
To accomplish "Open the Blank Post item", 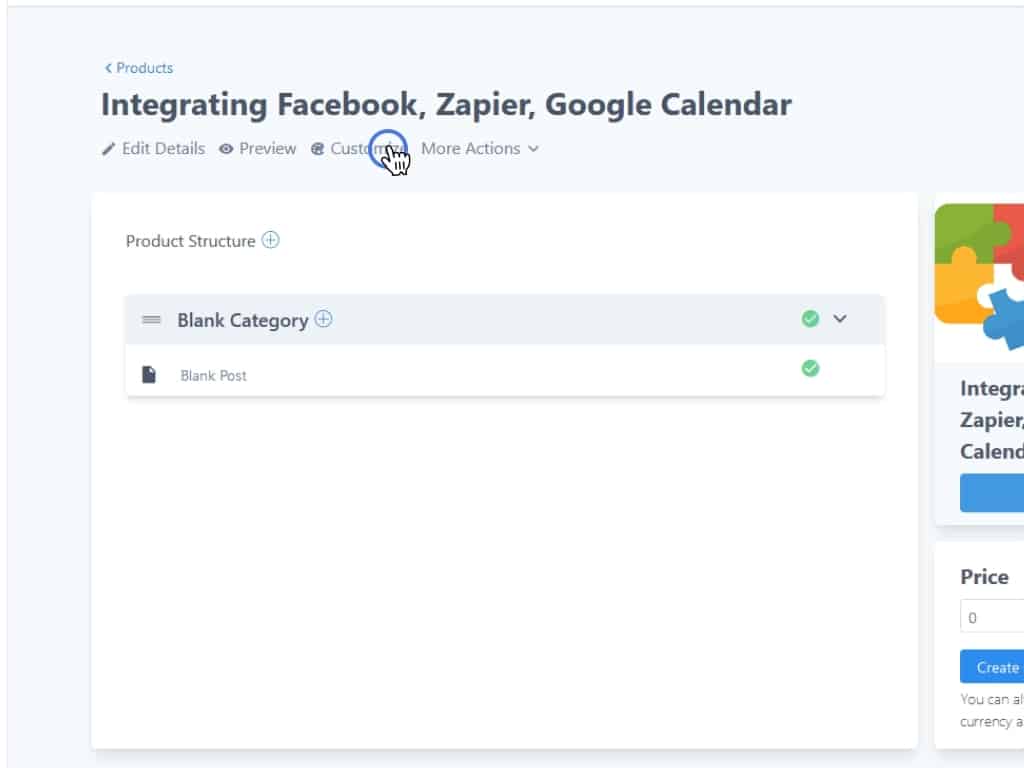I will [214, 376].
